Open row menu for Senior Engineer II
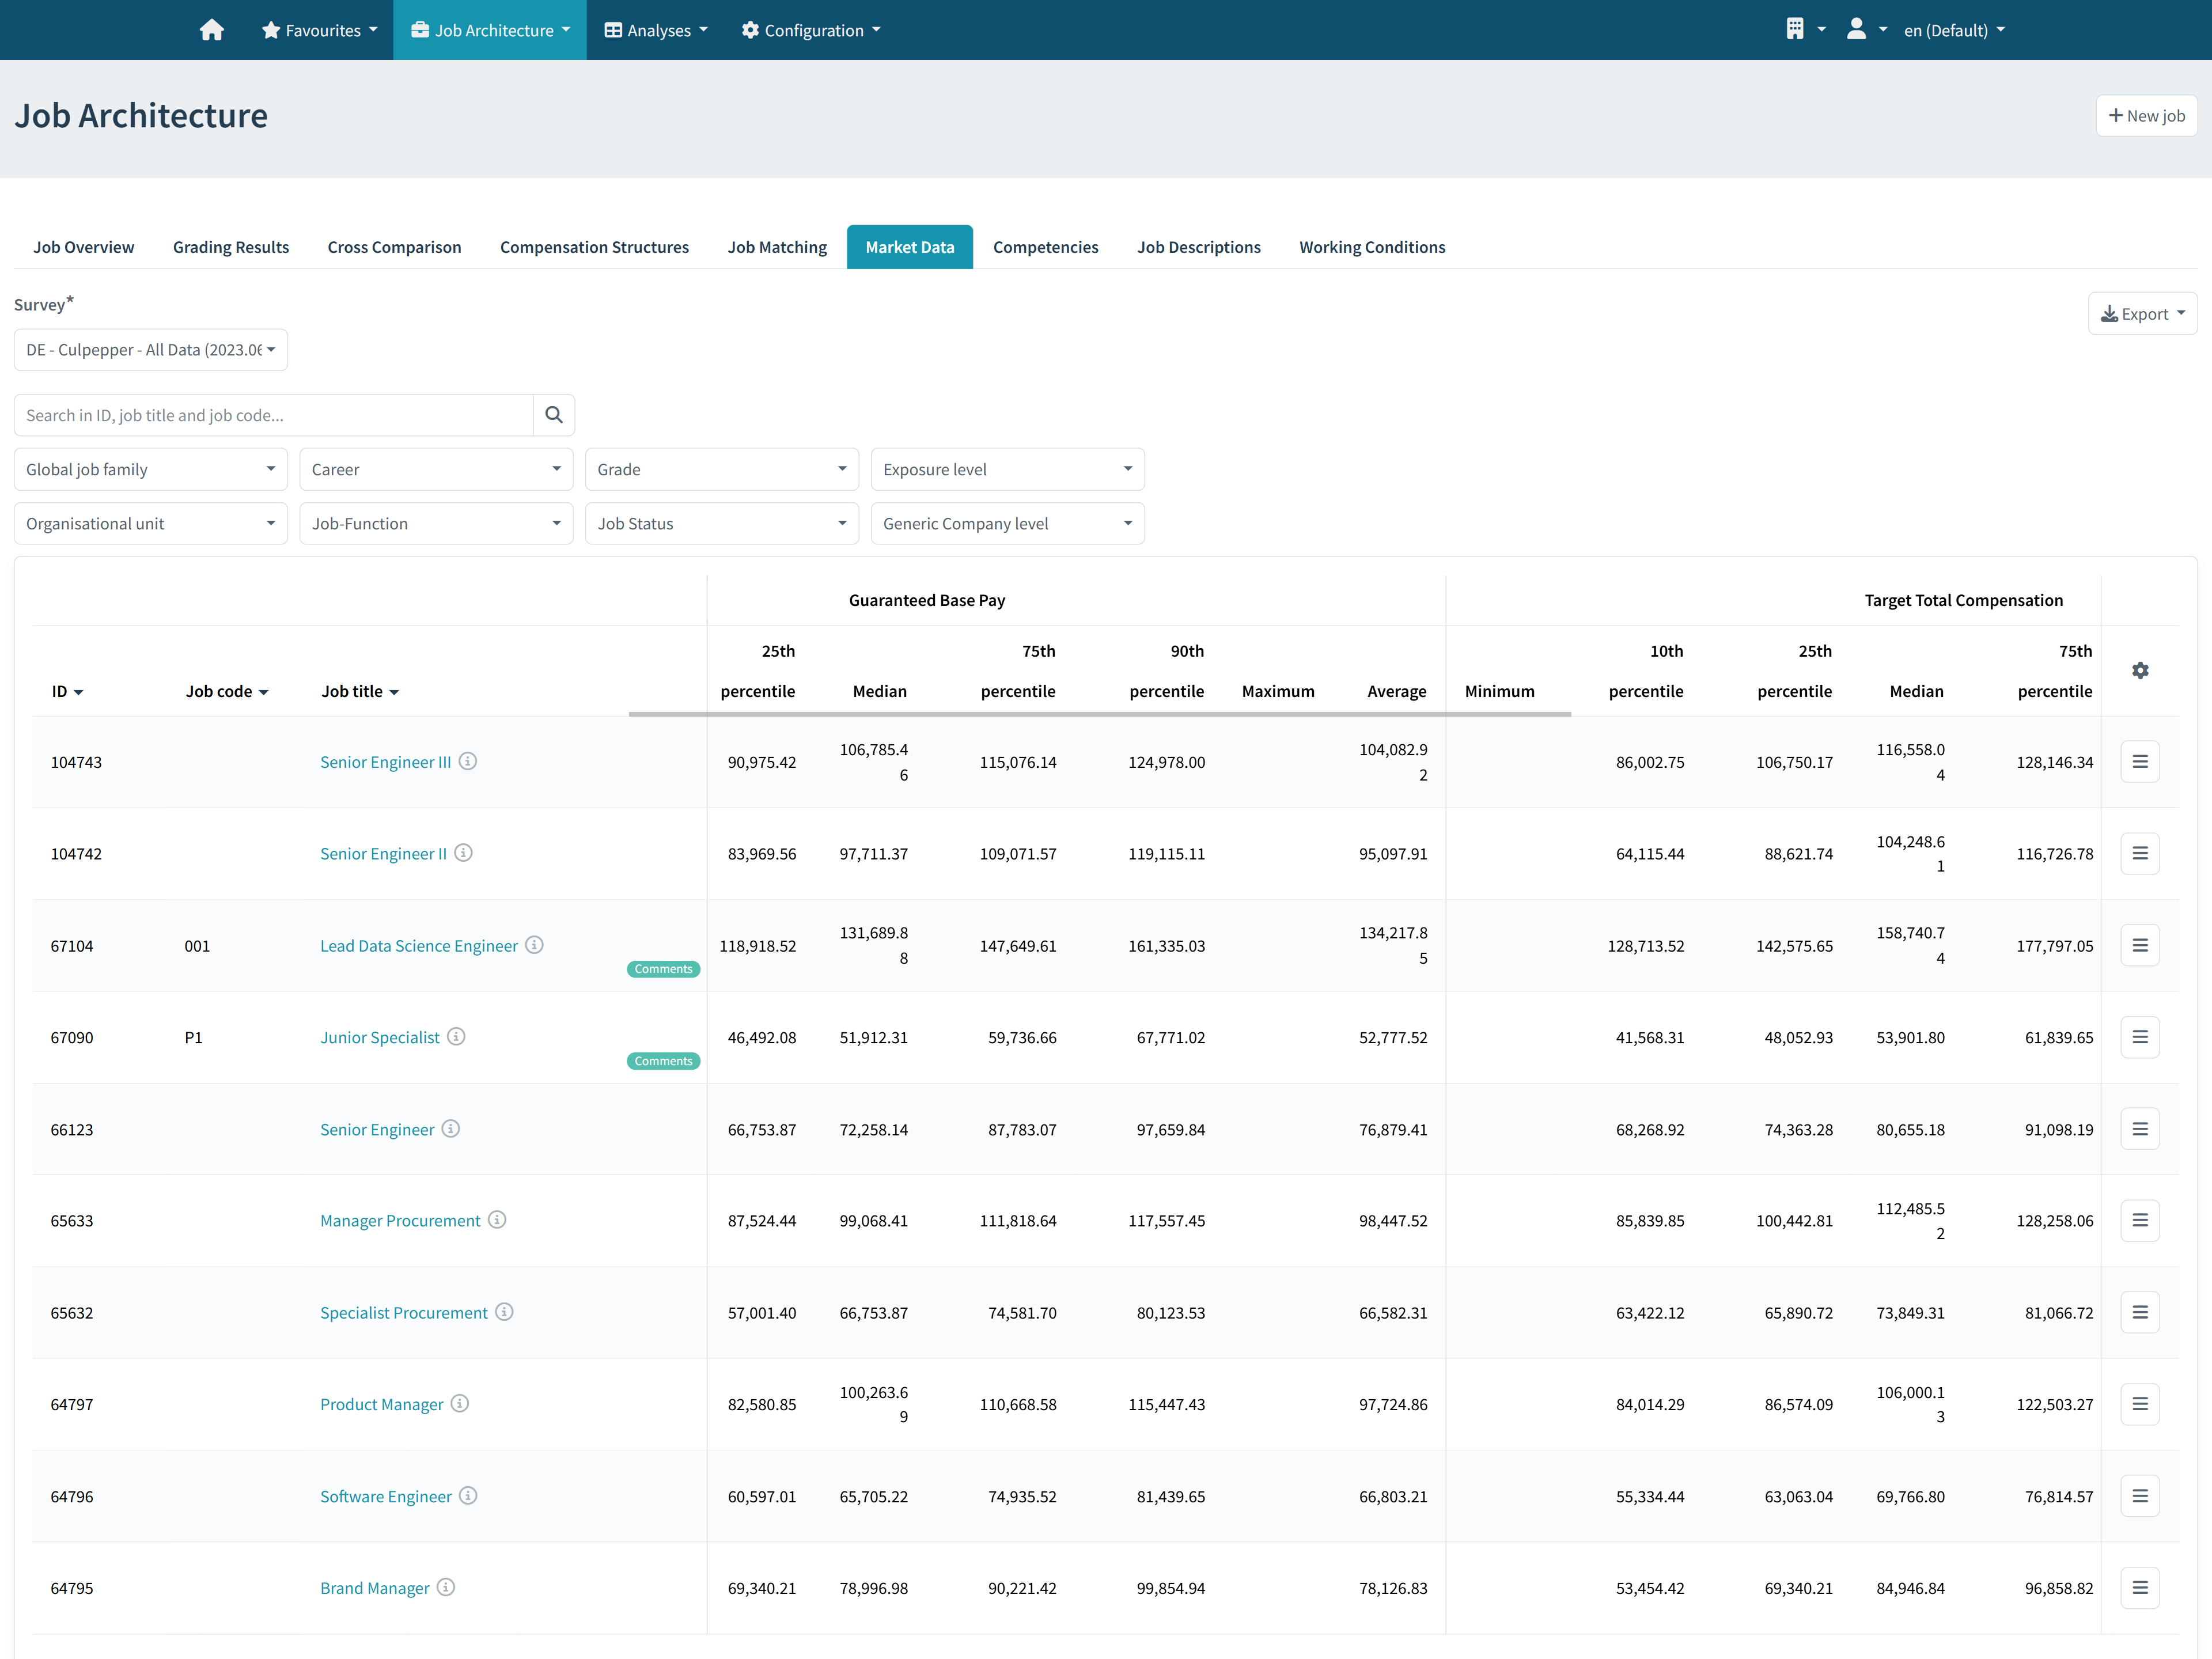Screen dimensions: 2212x1659 click(x=2139, y=854)
